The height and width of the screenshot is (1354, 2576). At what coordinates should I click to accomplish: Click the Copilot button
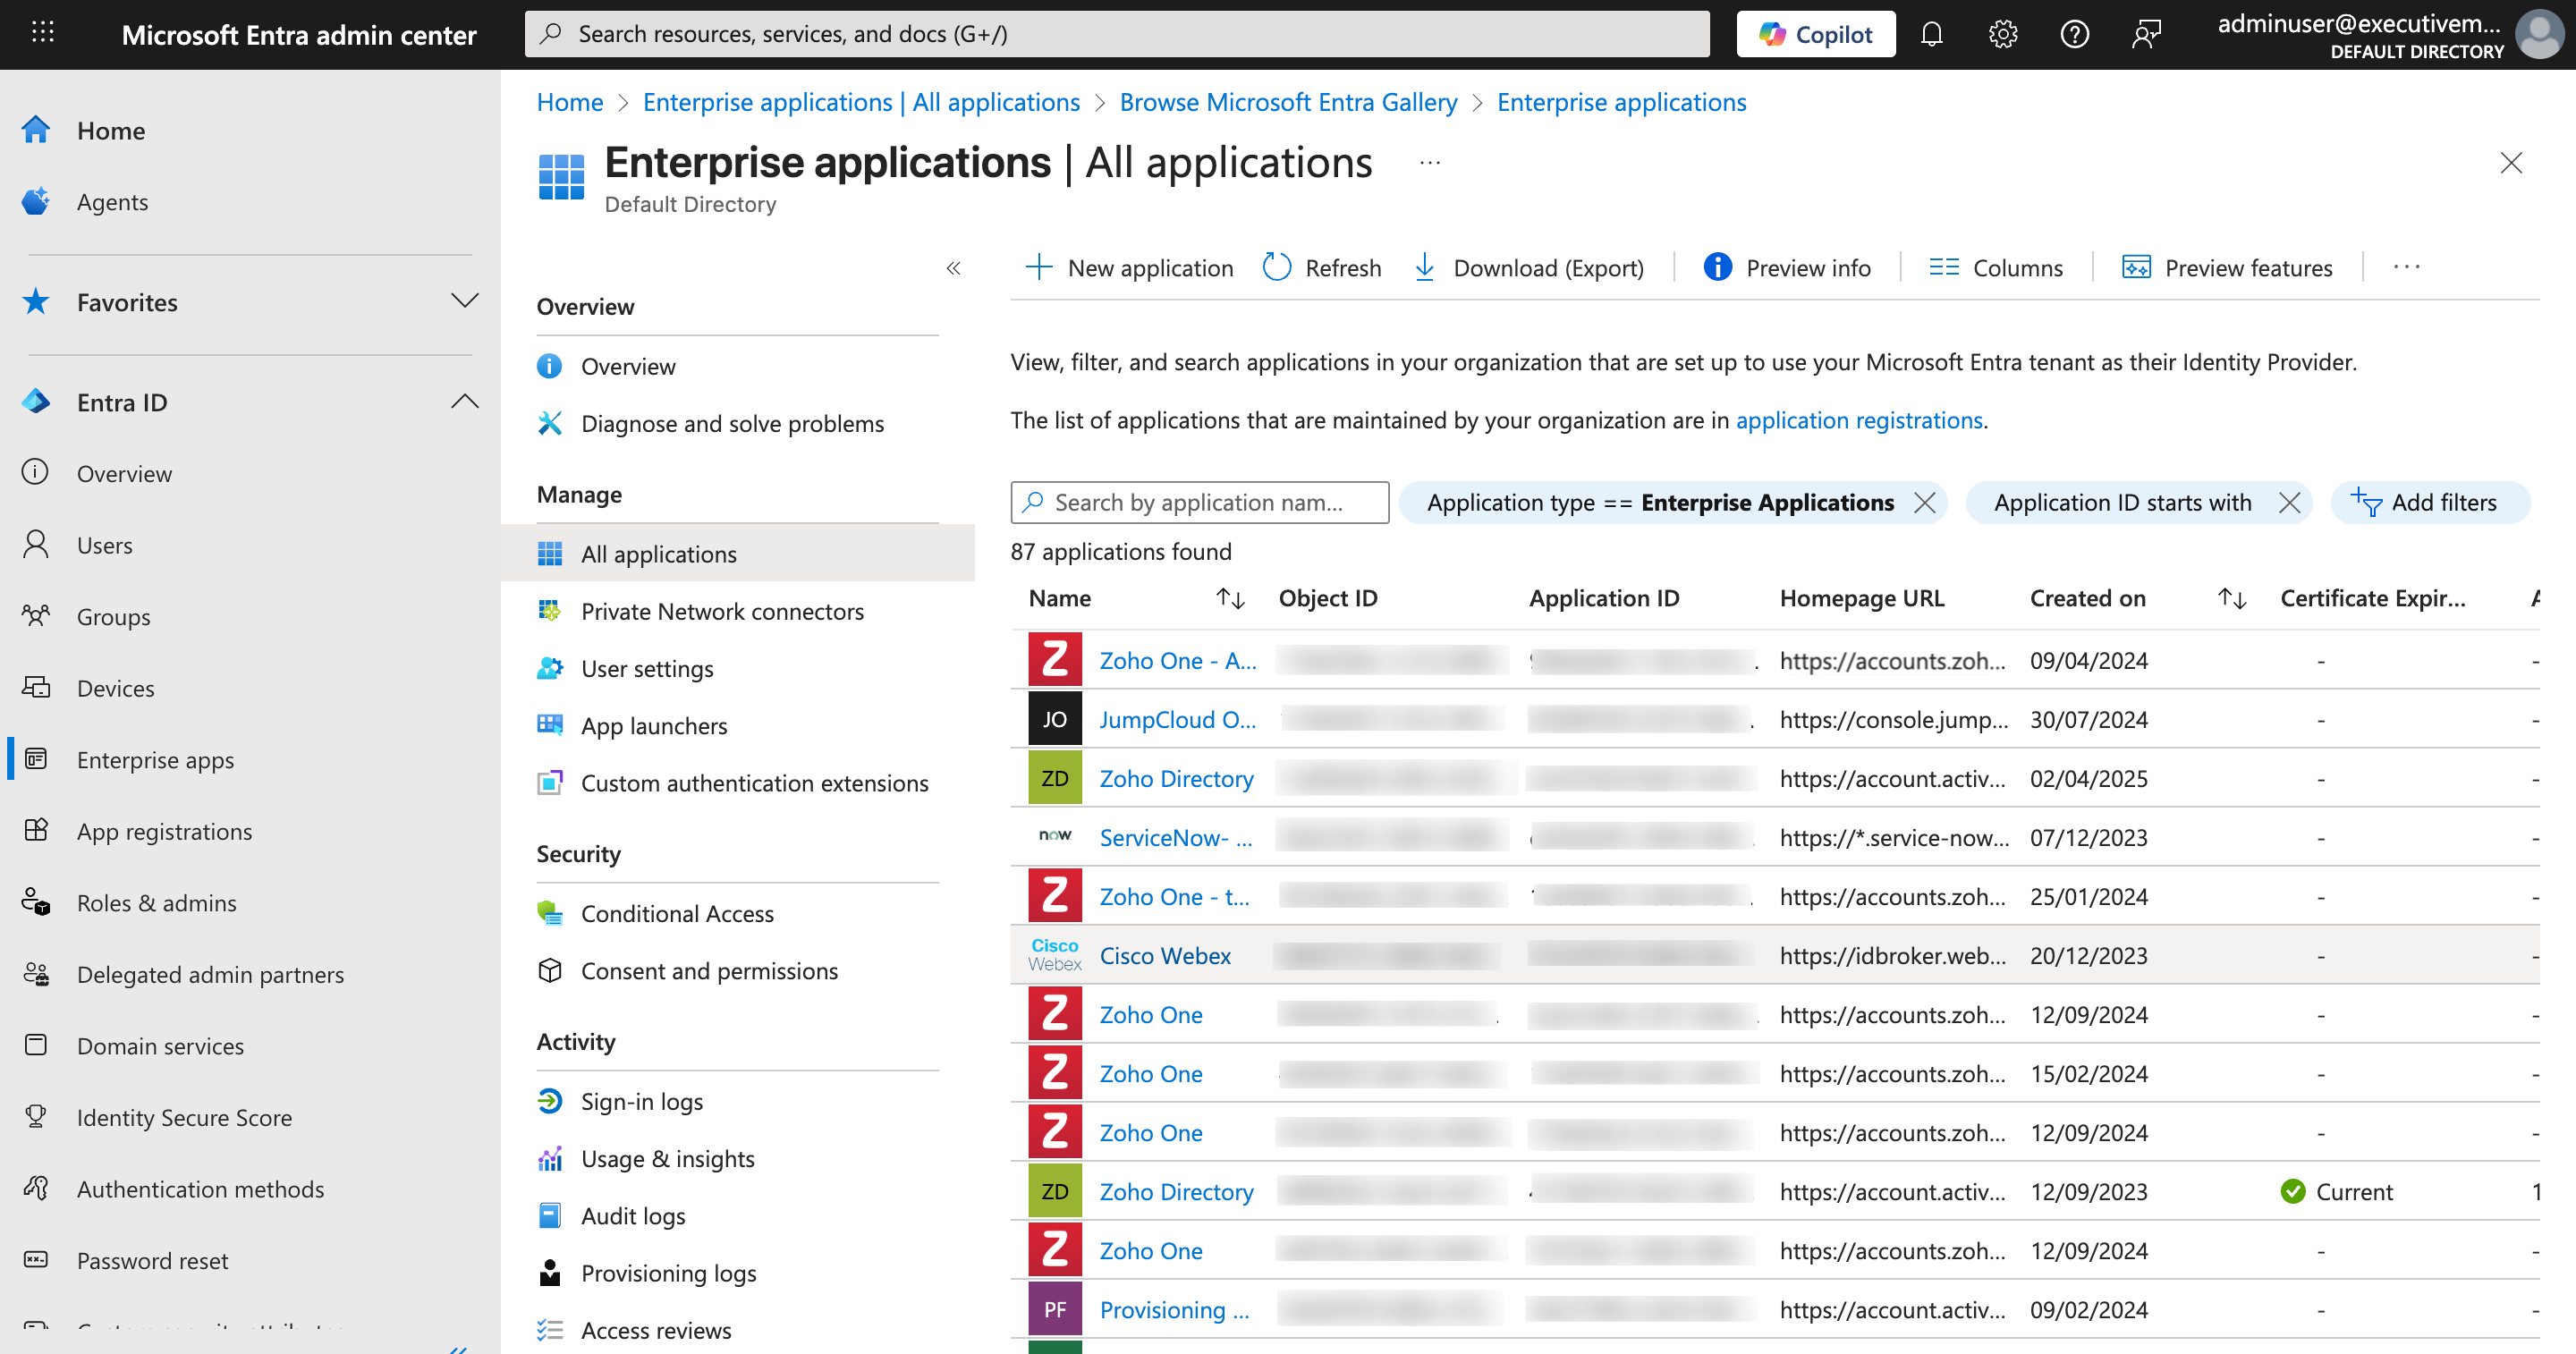click(1816, 34)
